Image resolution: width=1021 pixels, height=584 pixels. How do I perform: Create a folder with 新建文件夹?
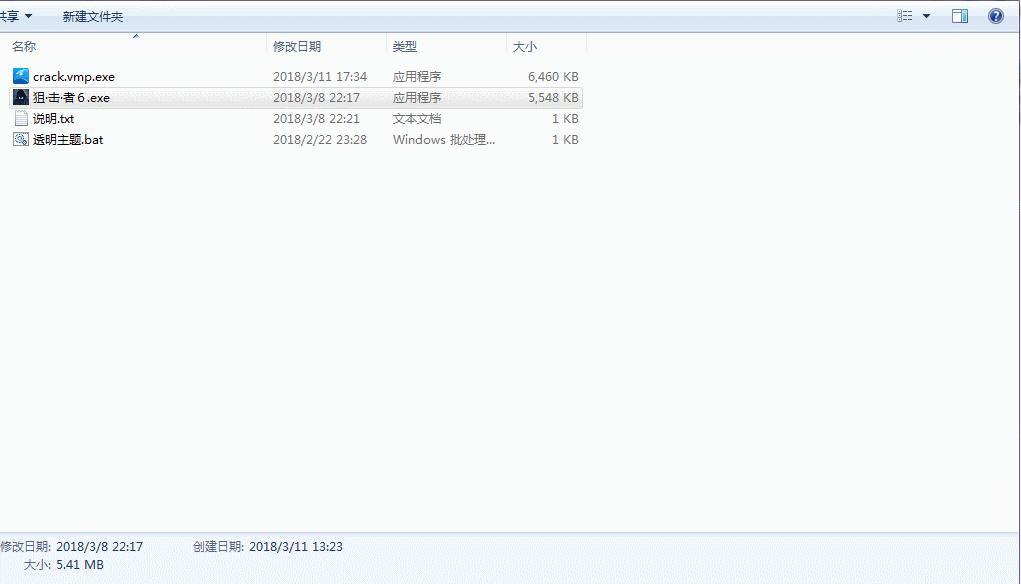(92, 16)
